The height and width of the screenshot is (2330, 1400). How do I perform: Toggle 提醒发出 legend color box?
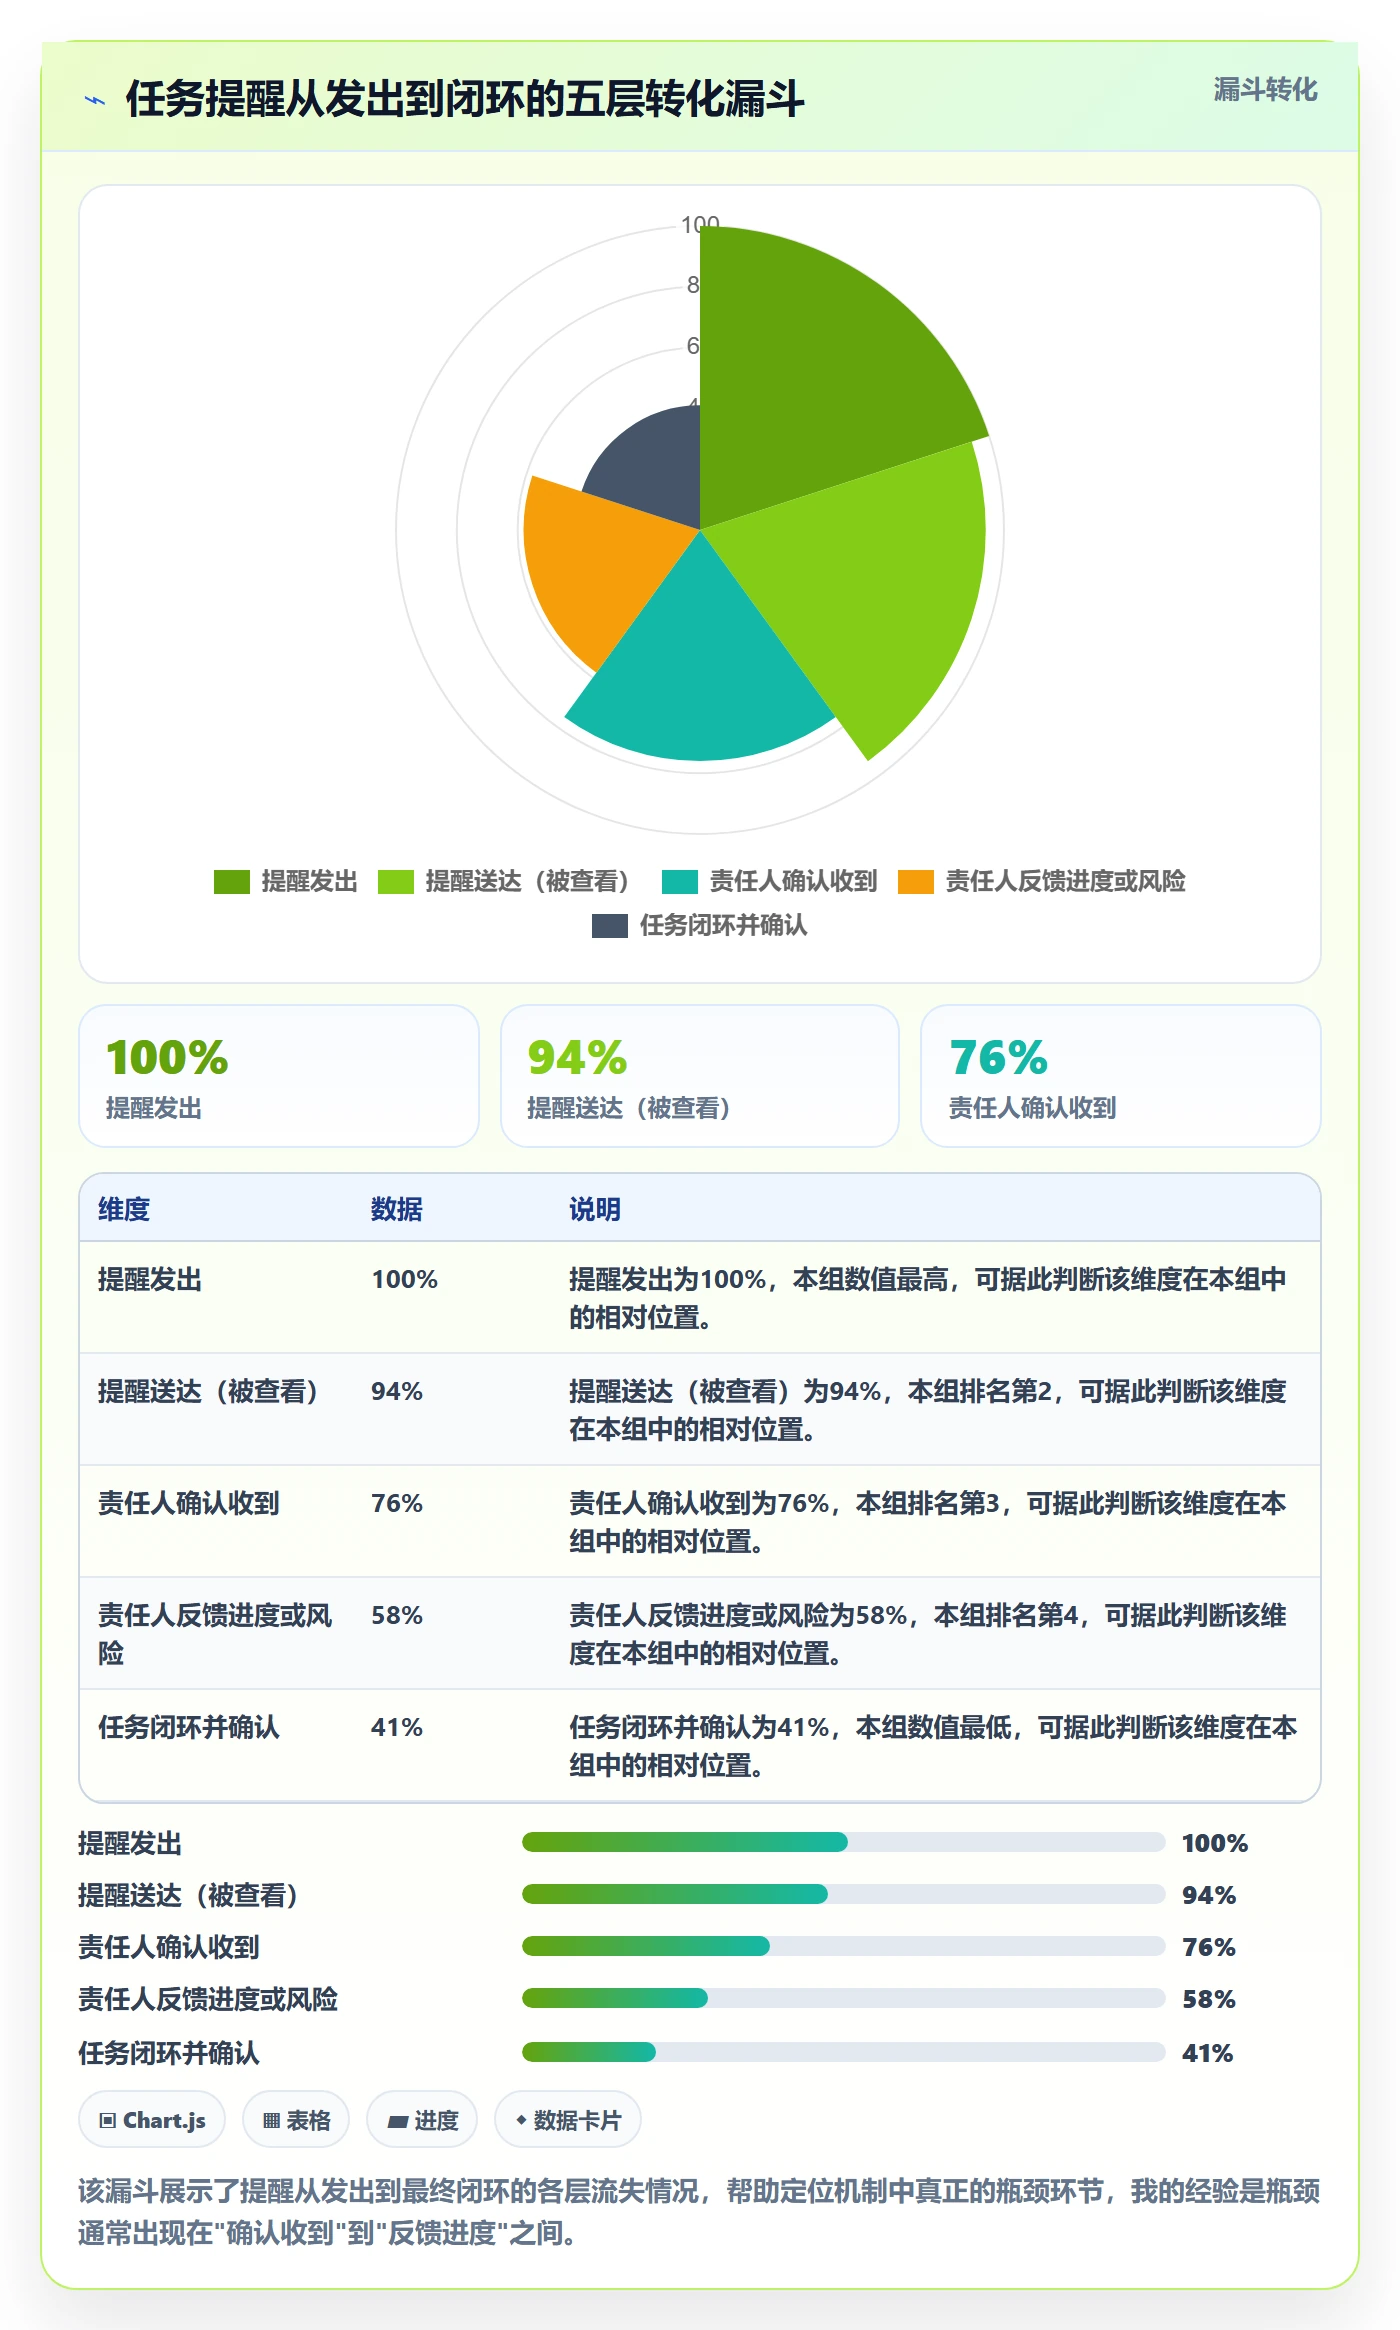(231, 881)
